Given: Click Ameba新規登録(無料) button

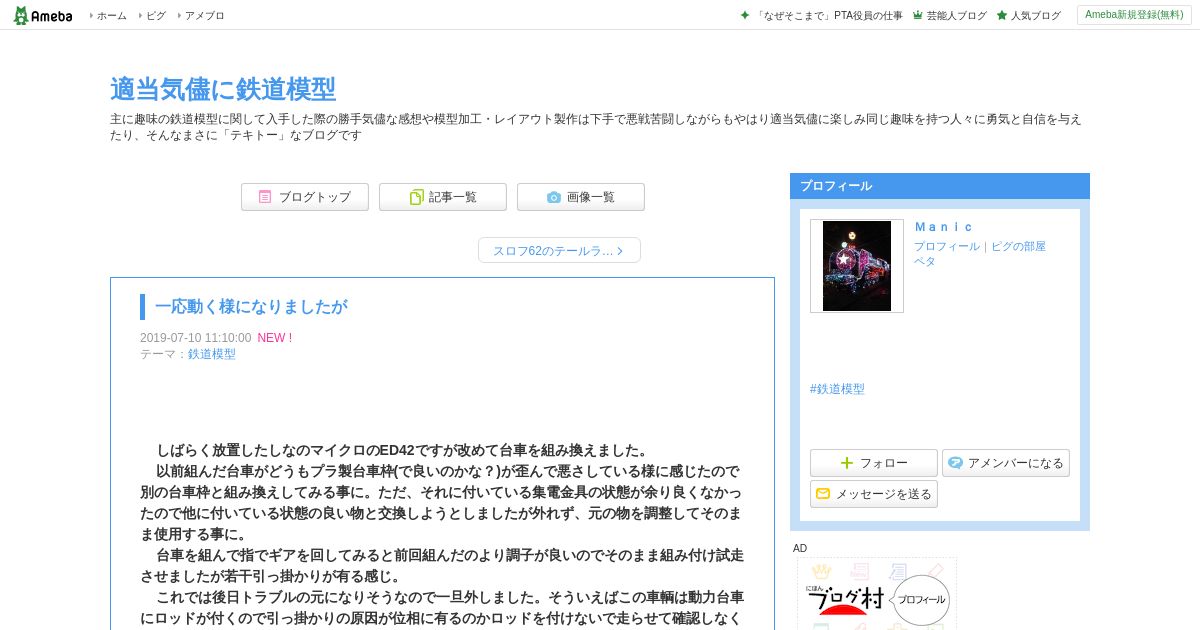Looking at the screenshot, I should [x=1134, y=15].
